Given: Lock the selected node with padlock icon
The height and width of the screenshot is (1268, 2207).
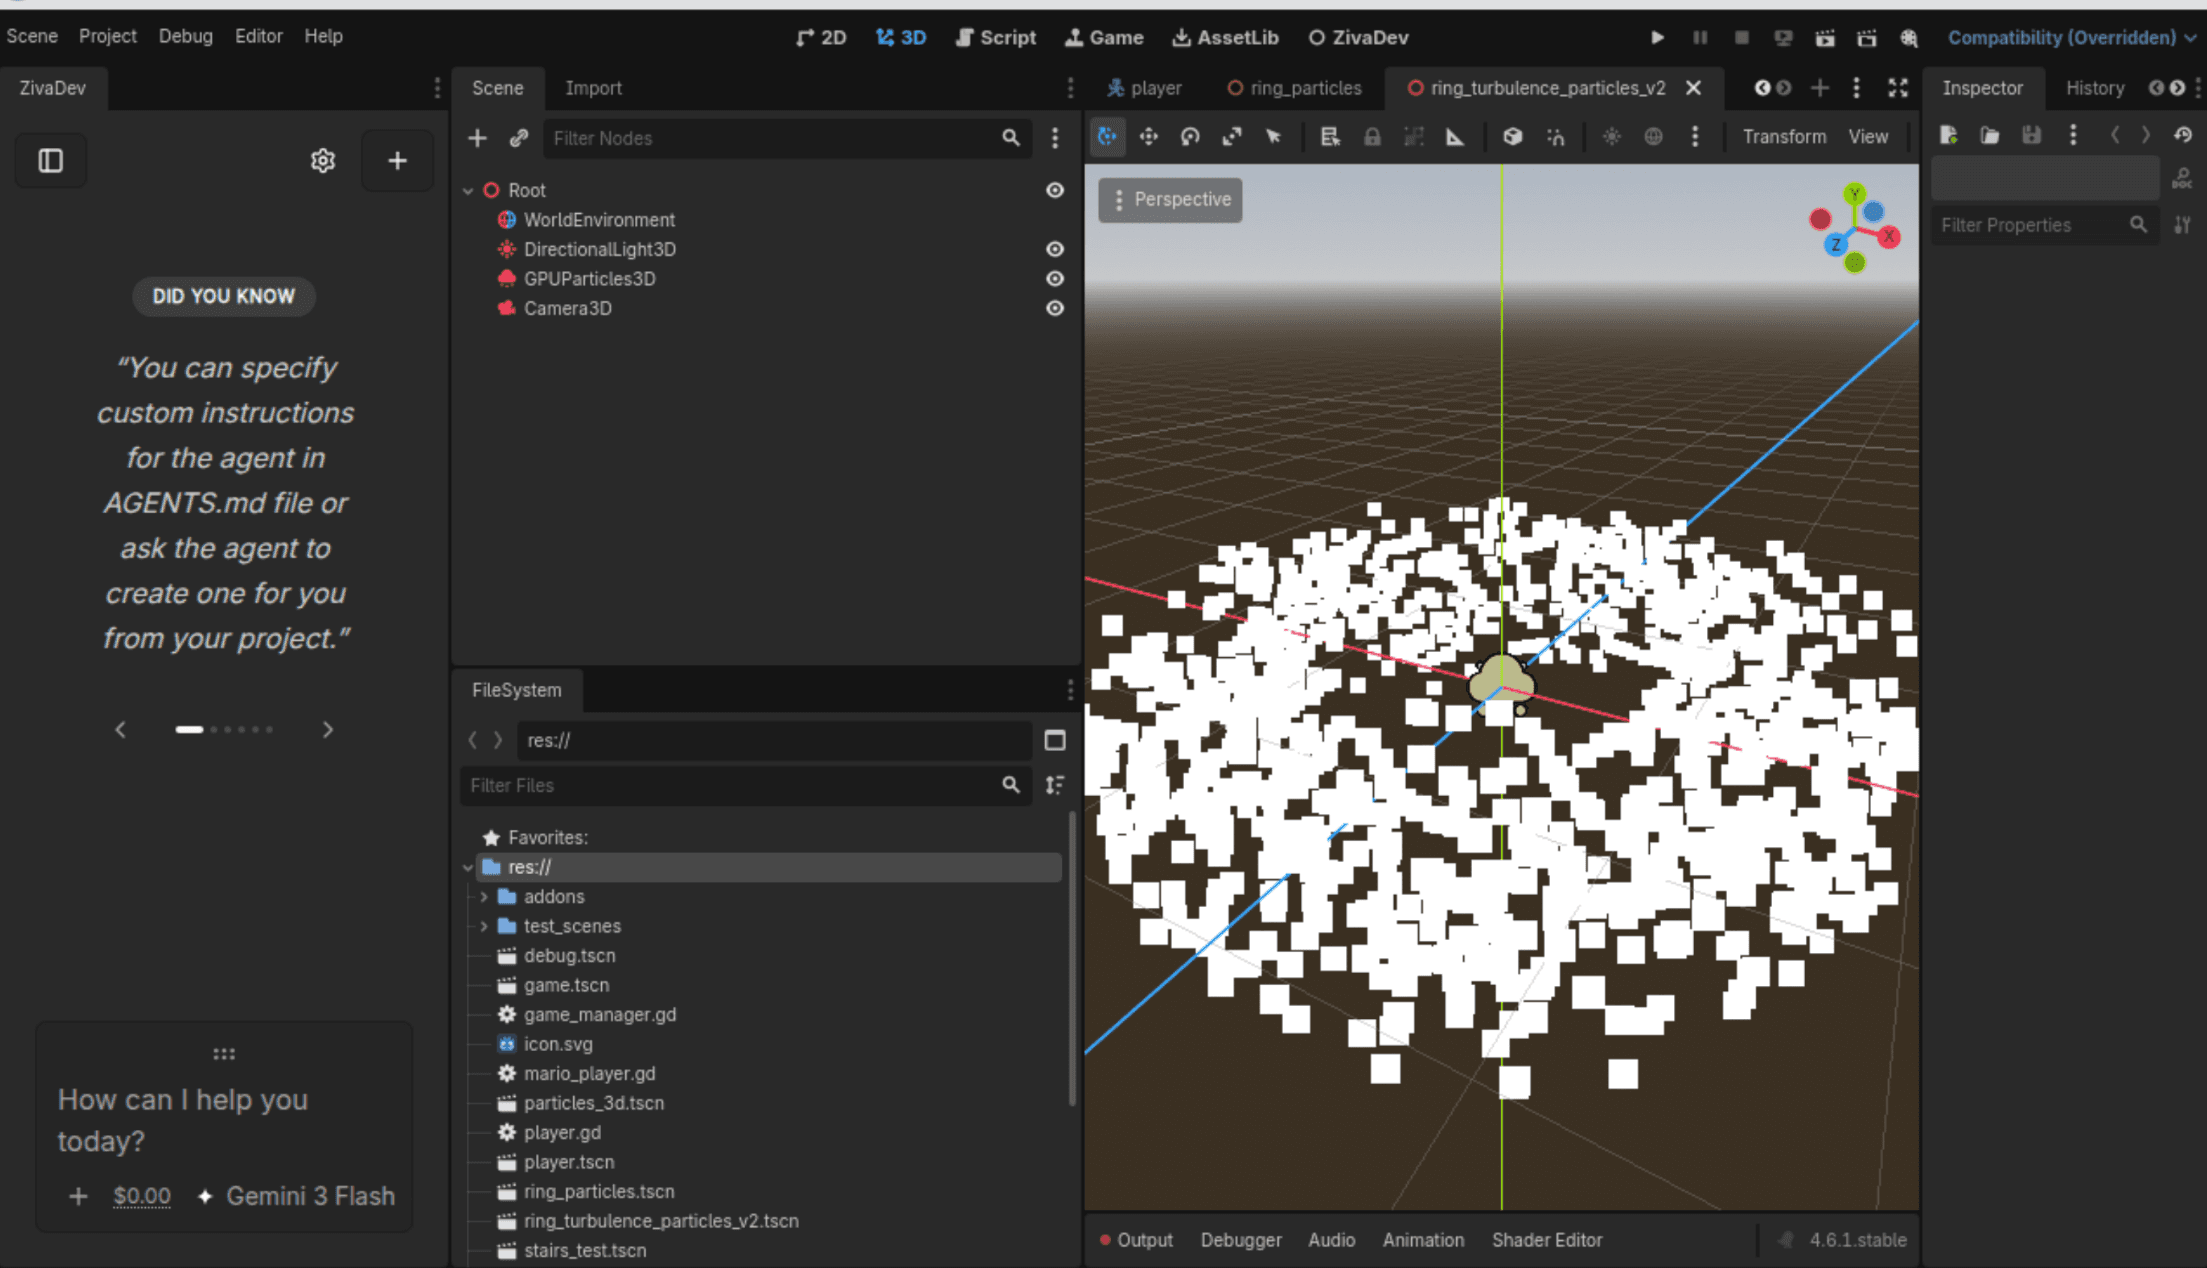Looking at the screenshot, I should pos(1372,137).
